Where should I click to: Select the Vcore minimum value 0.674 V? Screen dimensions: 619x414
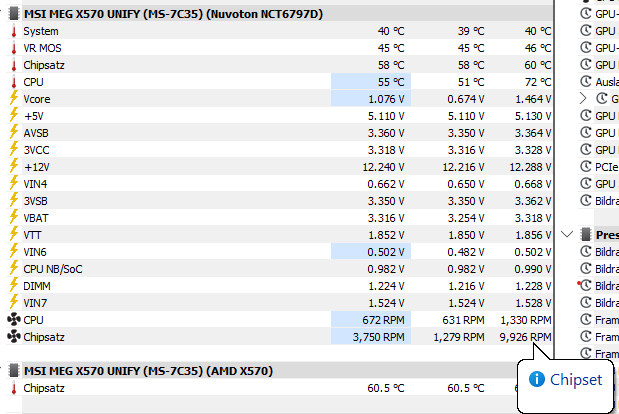click(x=466, y=99)
